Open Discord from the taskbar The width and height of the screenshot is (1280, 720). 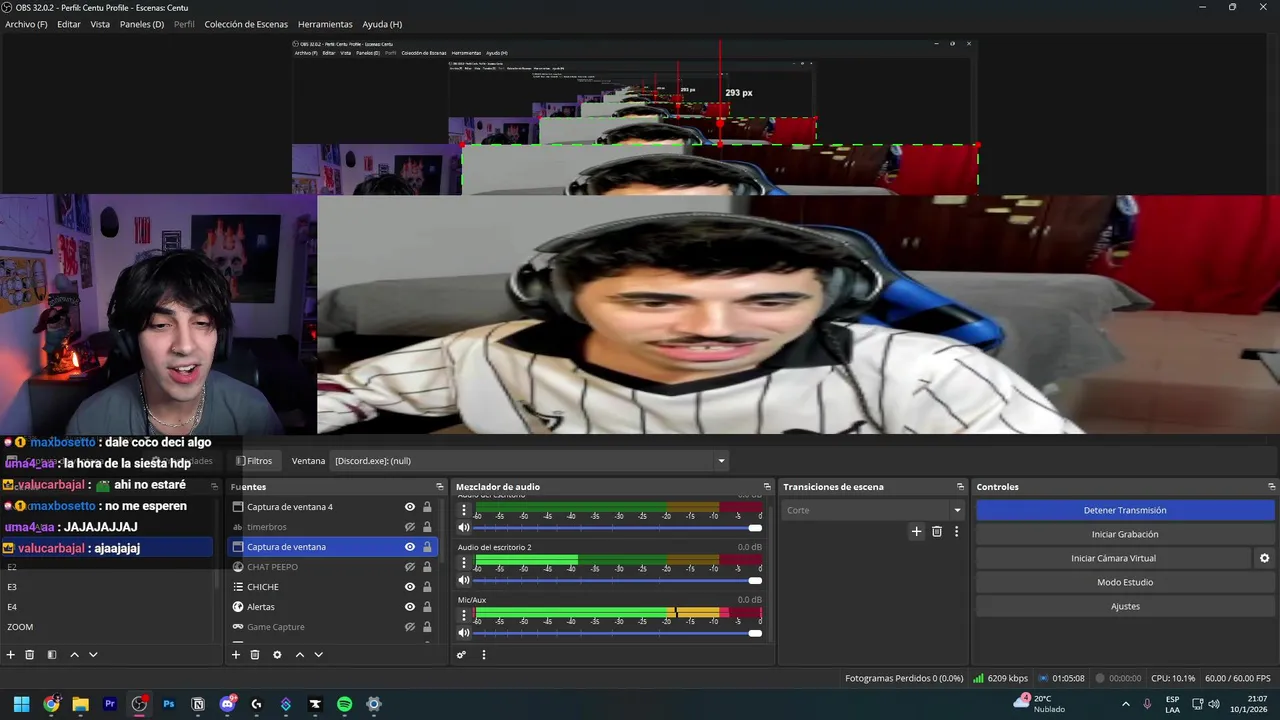227,704
